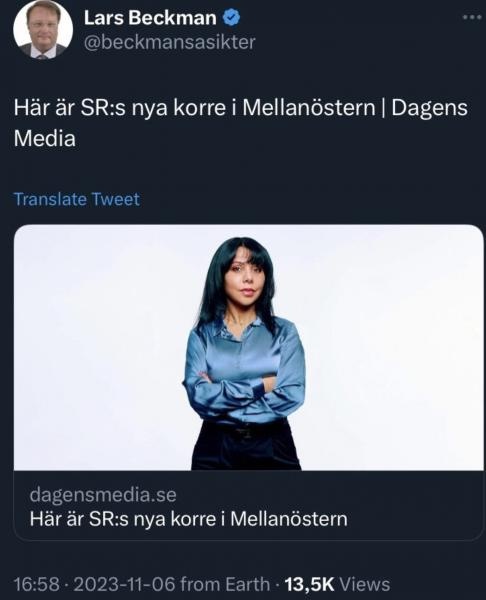The height and width of the screenshot is (600, 486).
Task: Select the first line of the tweet body text
Action: [241, 108]
